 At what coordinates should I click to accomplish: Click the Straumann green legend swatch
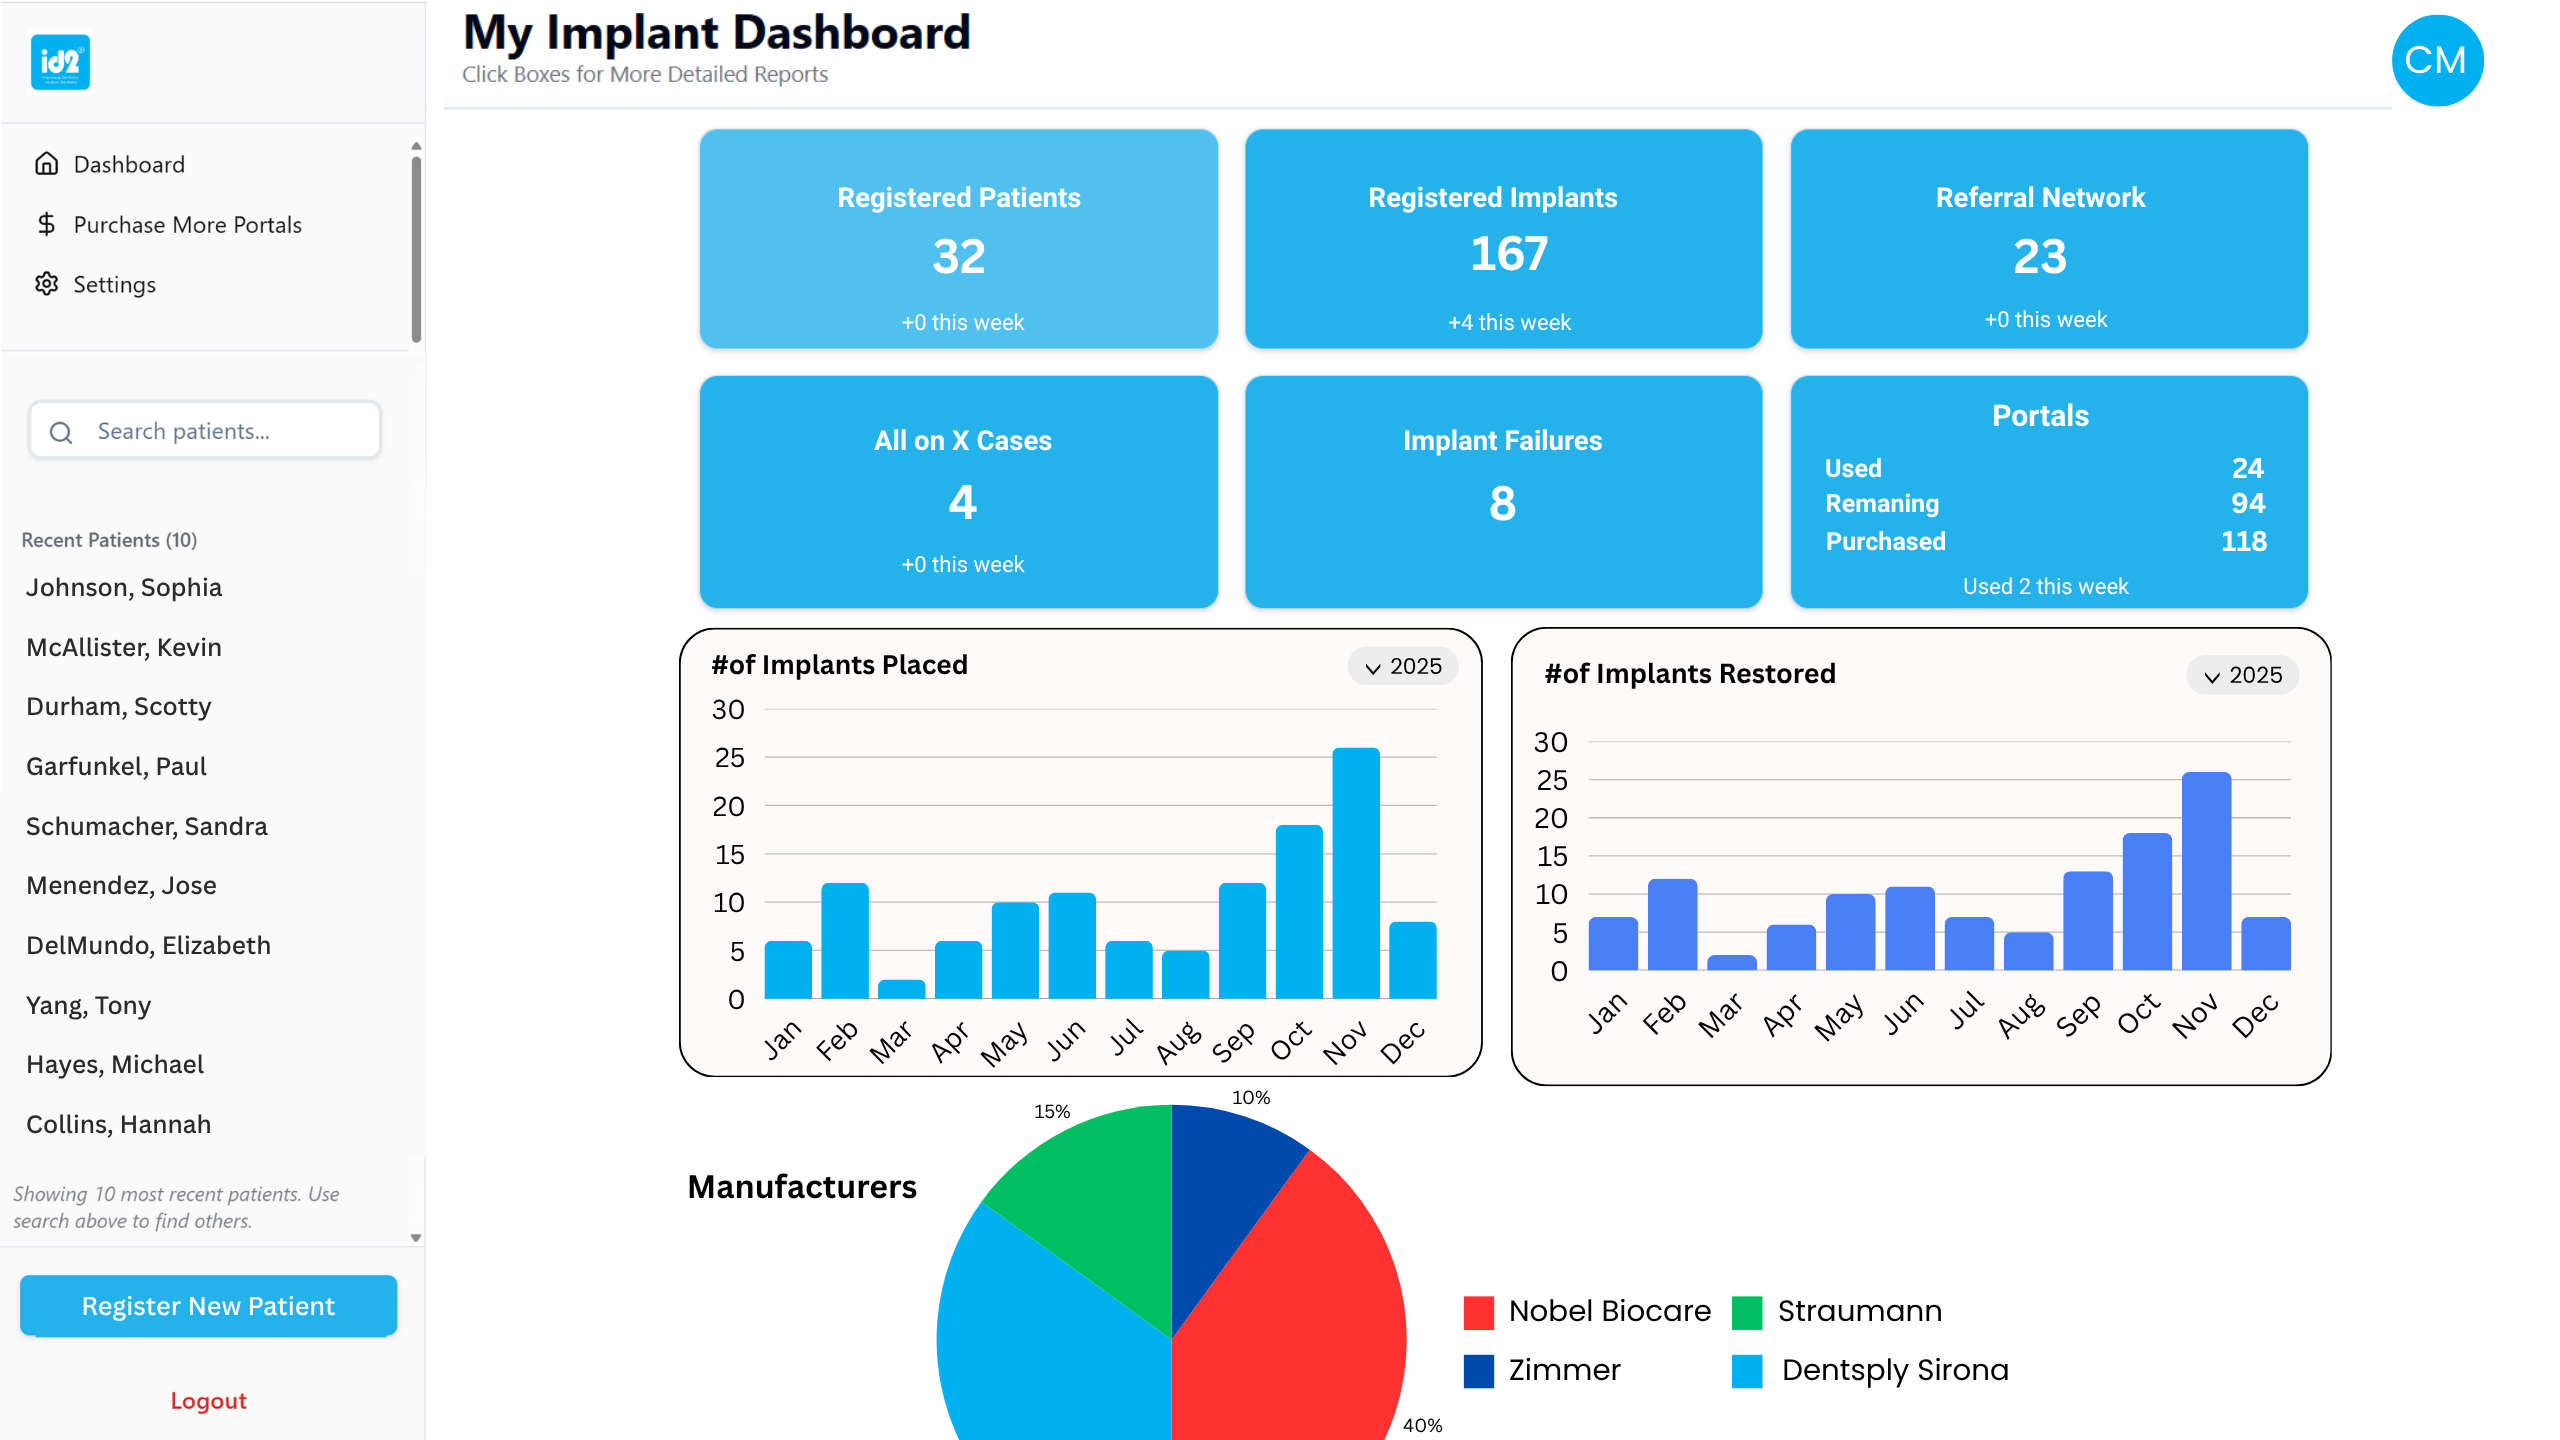tap(1748, 1311)
